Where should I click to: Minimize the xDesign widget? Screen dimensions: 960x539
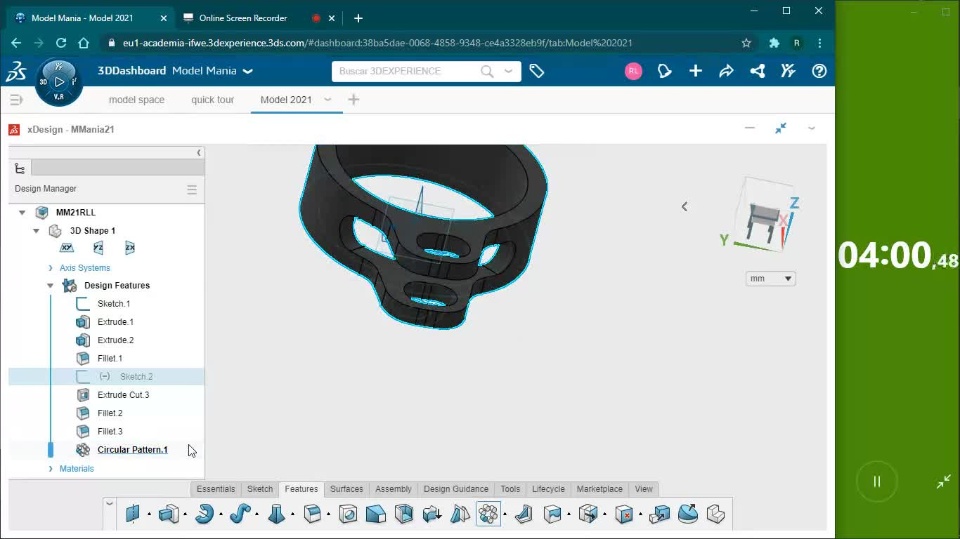(x=750, y=129)
